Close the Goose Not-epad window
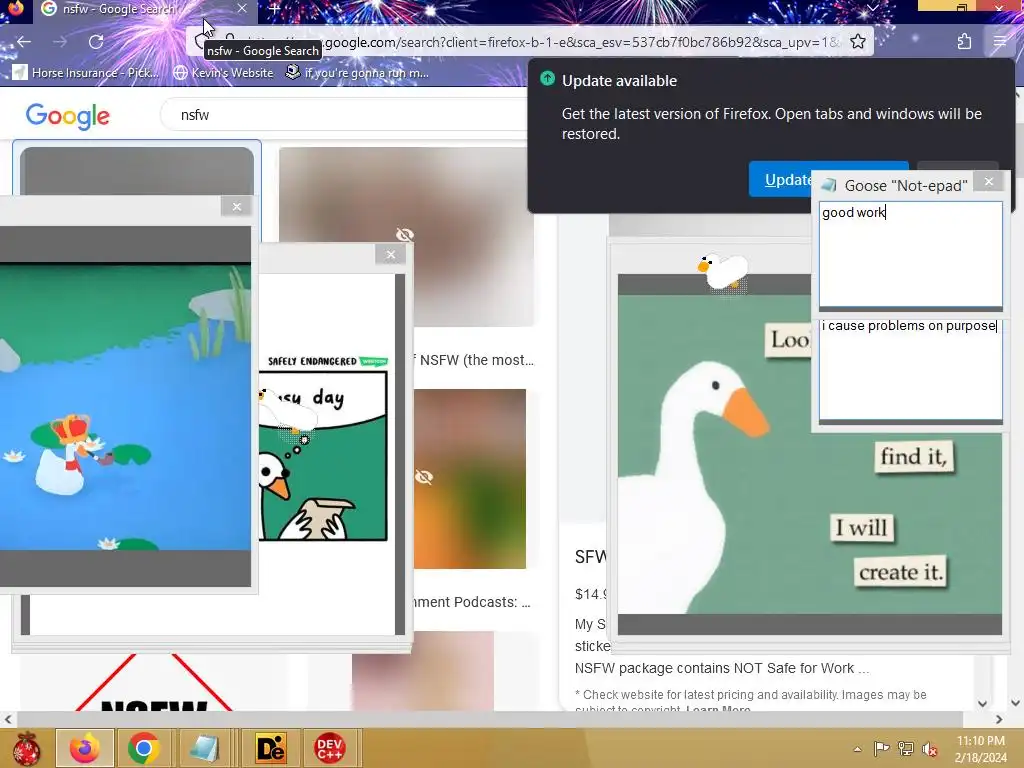 pyautogui.click(x=989, y=182)
